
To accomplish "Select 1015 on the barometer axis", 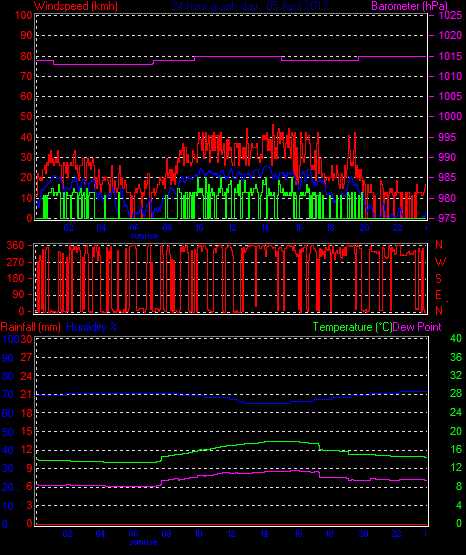I will point(450,56).
